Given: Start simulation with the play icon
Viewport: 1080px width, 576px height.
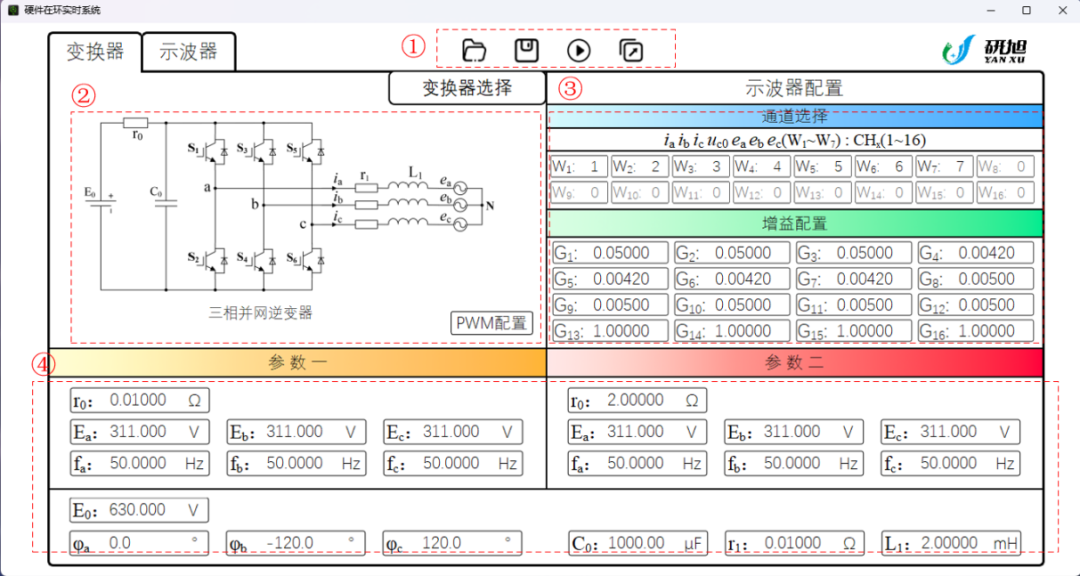Looking at the screenshot, I should (579, 50).
